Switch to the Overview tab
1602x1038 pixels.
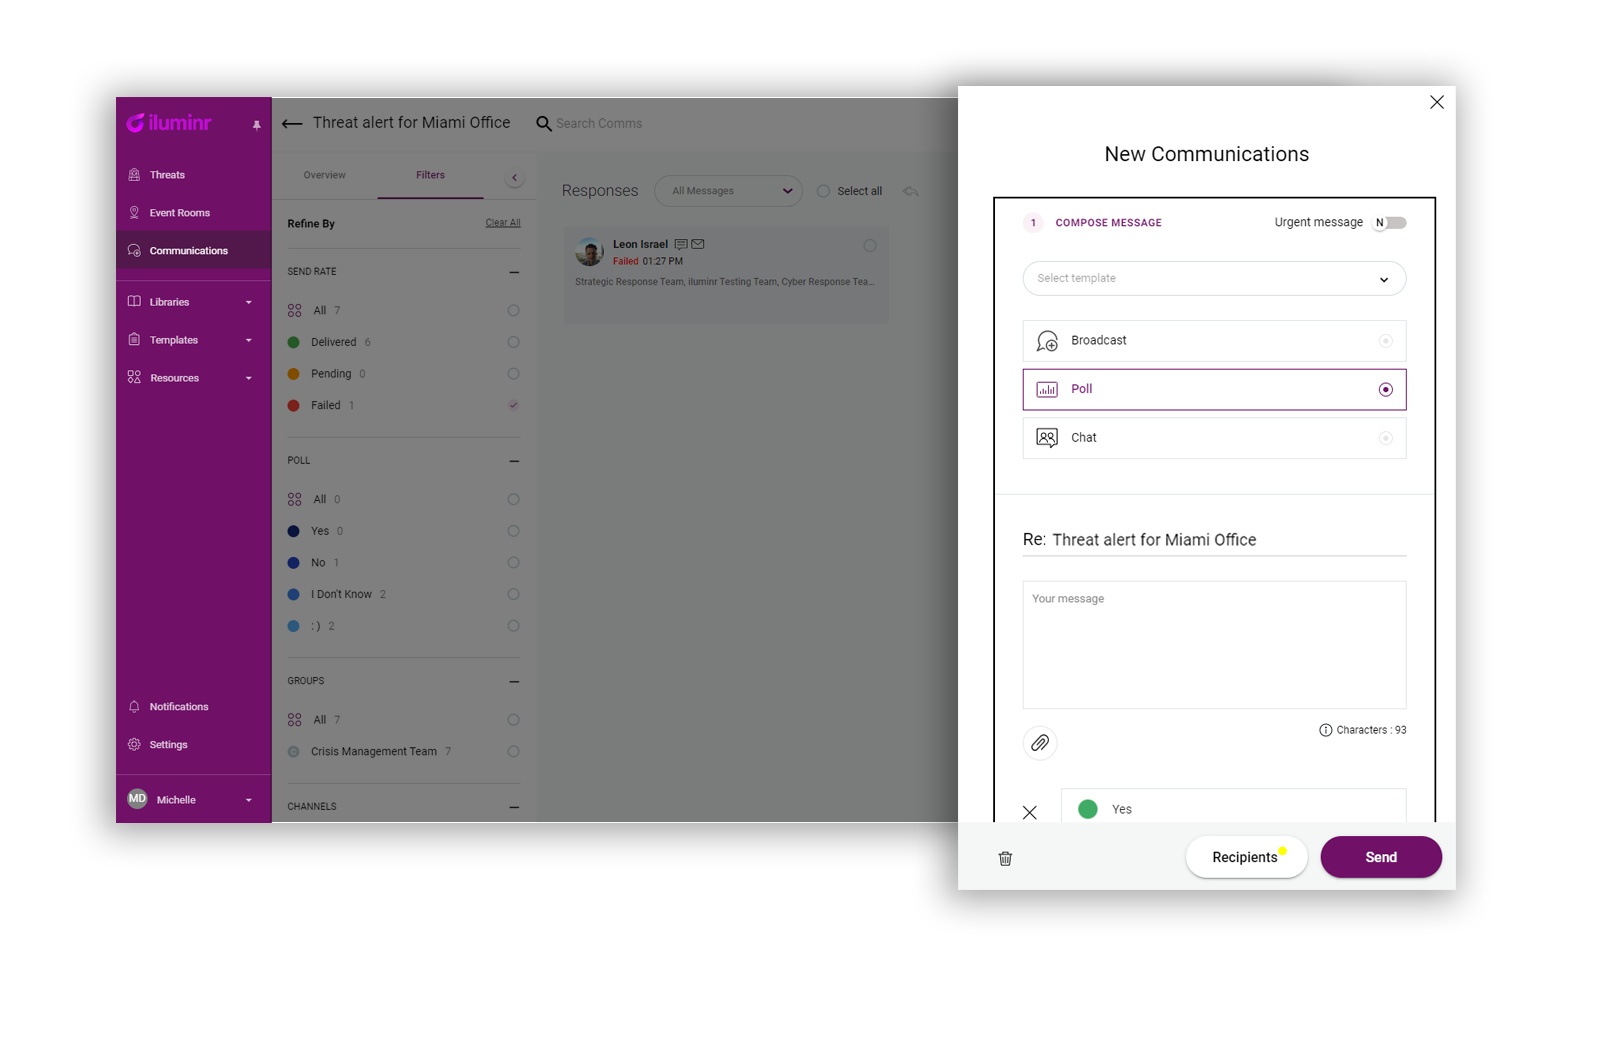pos(324,174)
